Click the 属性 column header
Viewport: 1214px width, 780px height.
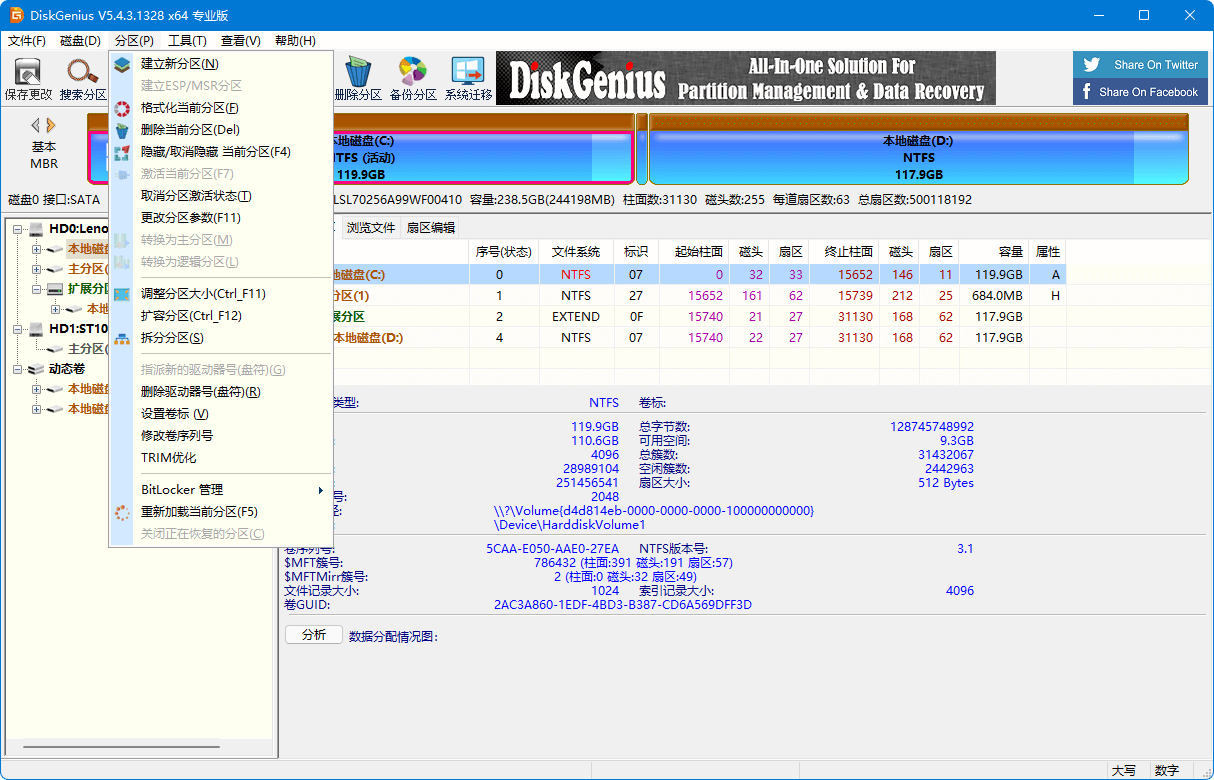[1049, 252]
